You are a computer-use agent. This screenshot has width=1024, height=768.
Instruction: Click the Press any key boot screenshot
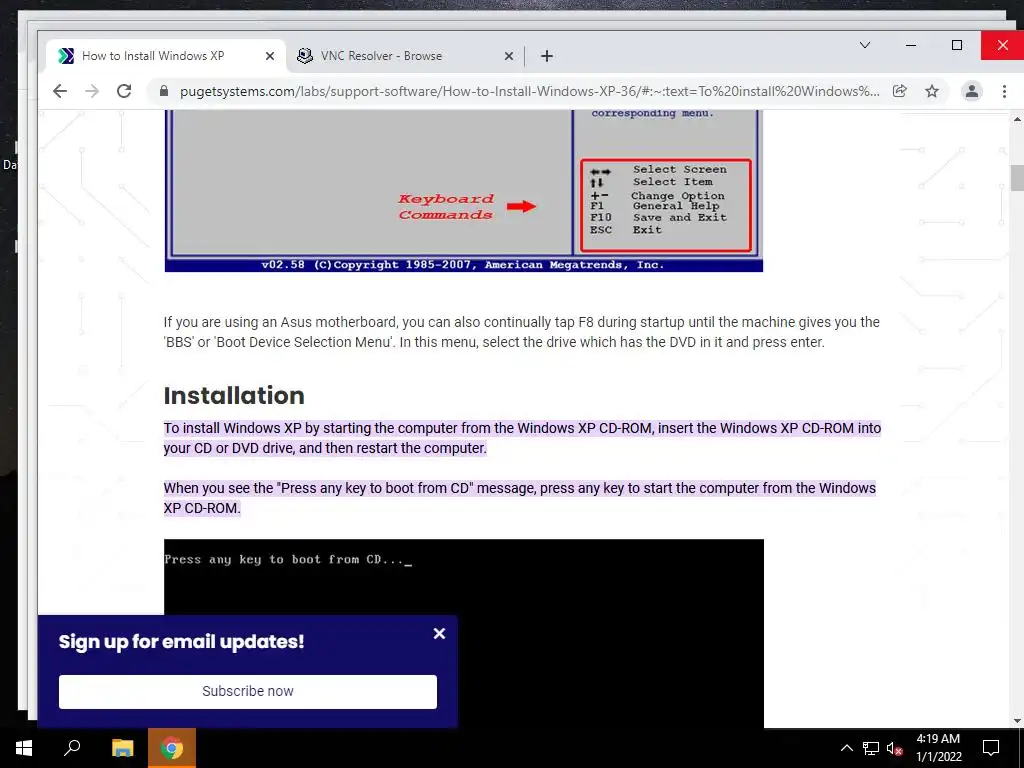[464, 633]
